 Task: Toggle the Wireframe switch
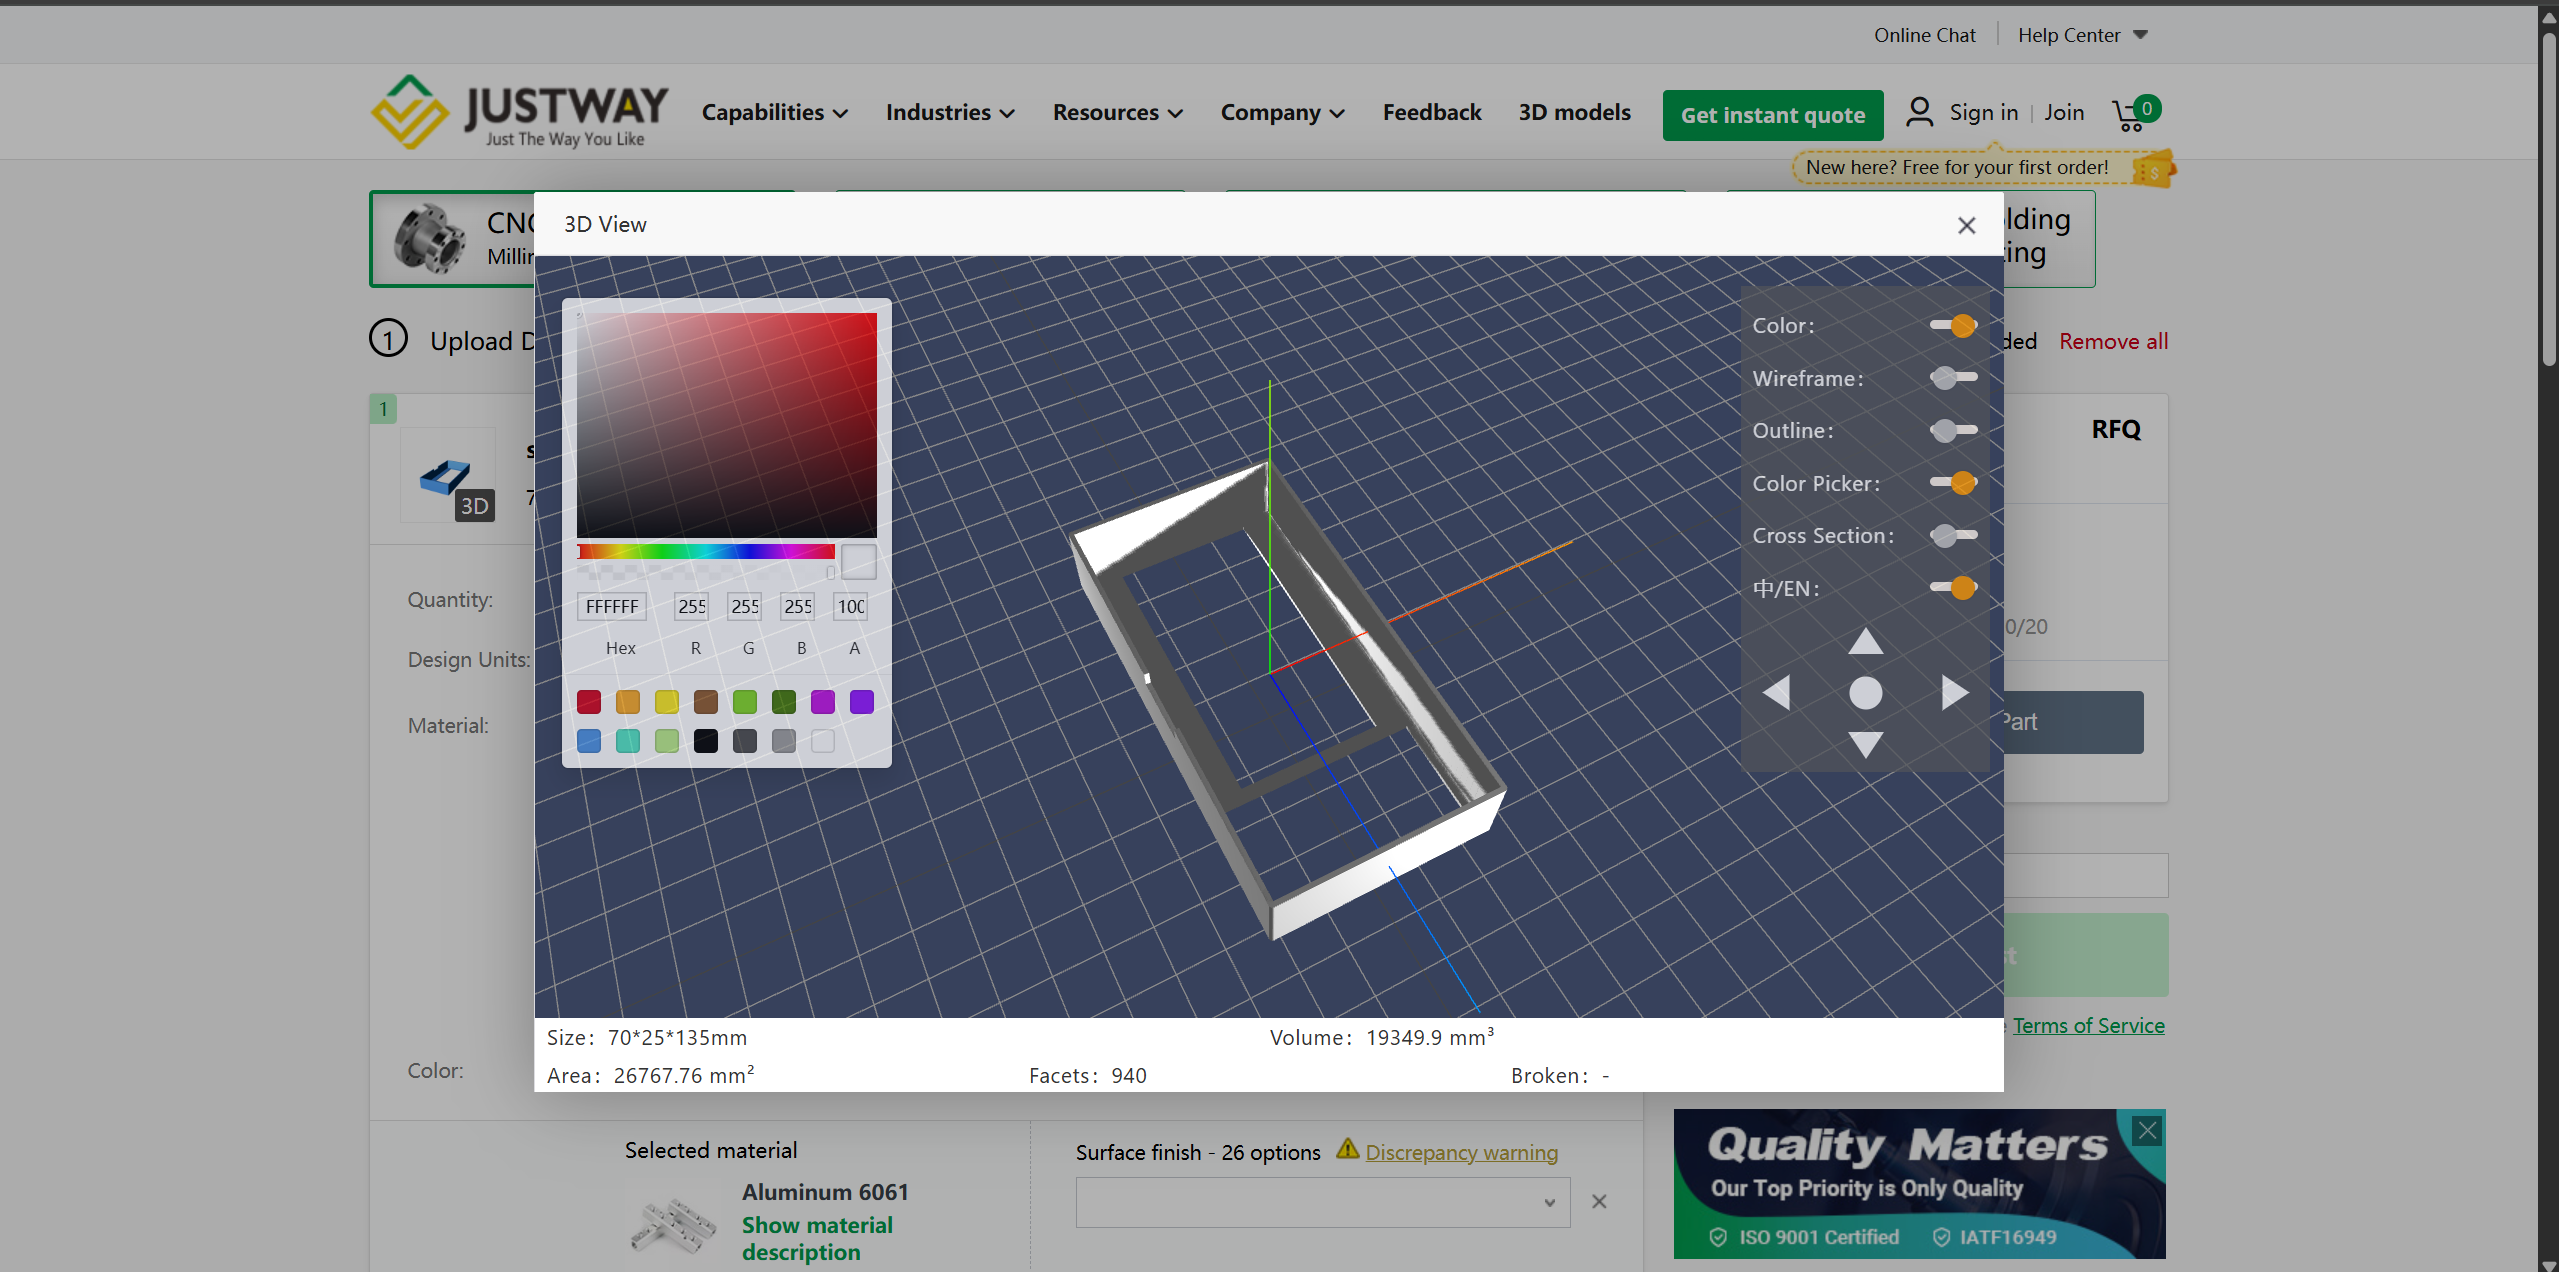(x=1953, y=378)
